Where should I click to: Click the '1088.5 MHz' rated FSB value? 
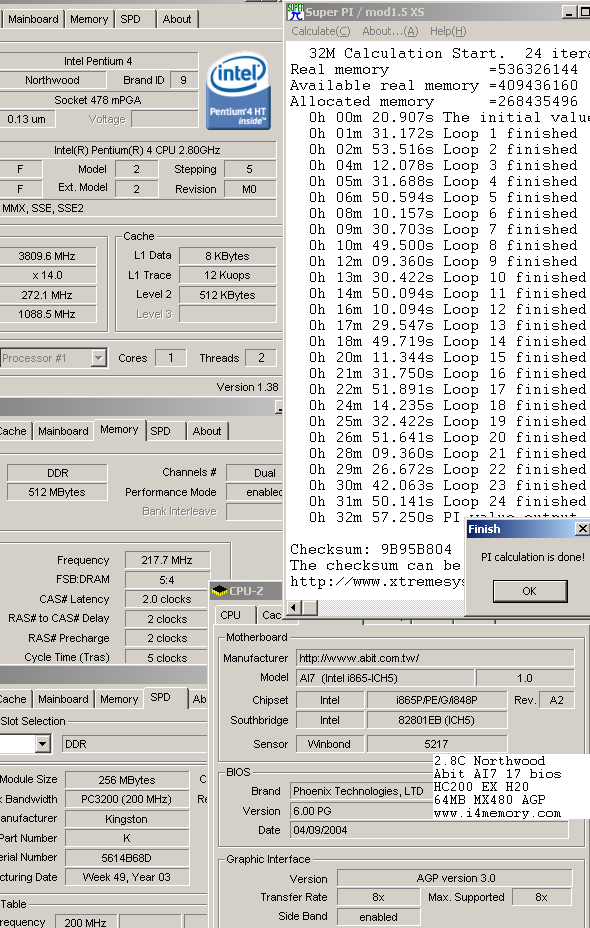tap(47, 314)
